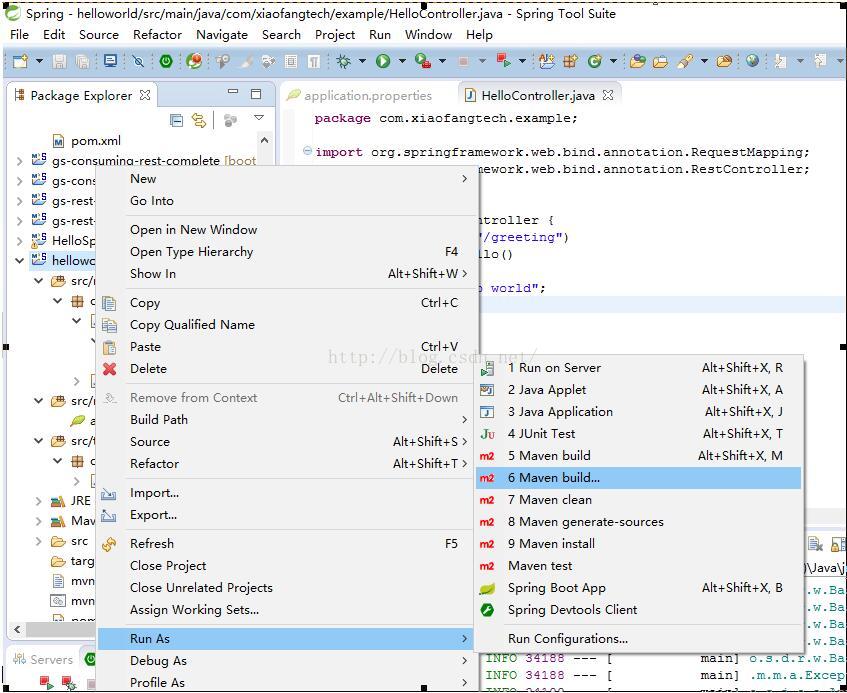Expand the src folder node
Image resolution: width=847 pixels, height=693 pixels.
click(38, 541)
